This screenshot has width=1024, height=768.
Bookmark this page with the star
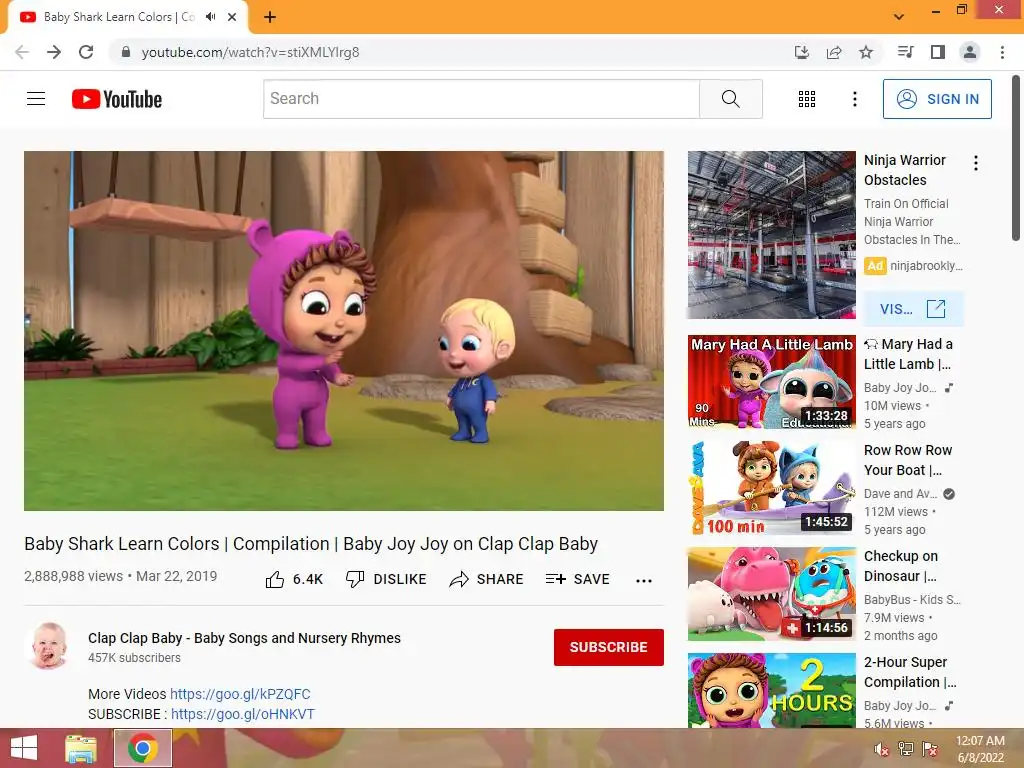(866, 52)
